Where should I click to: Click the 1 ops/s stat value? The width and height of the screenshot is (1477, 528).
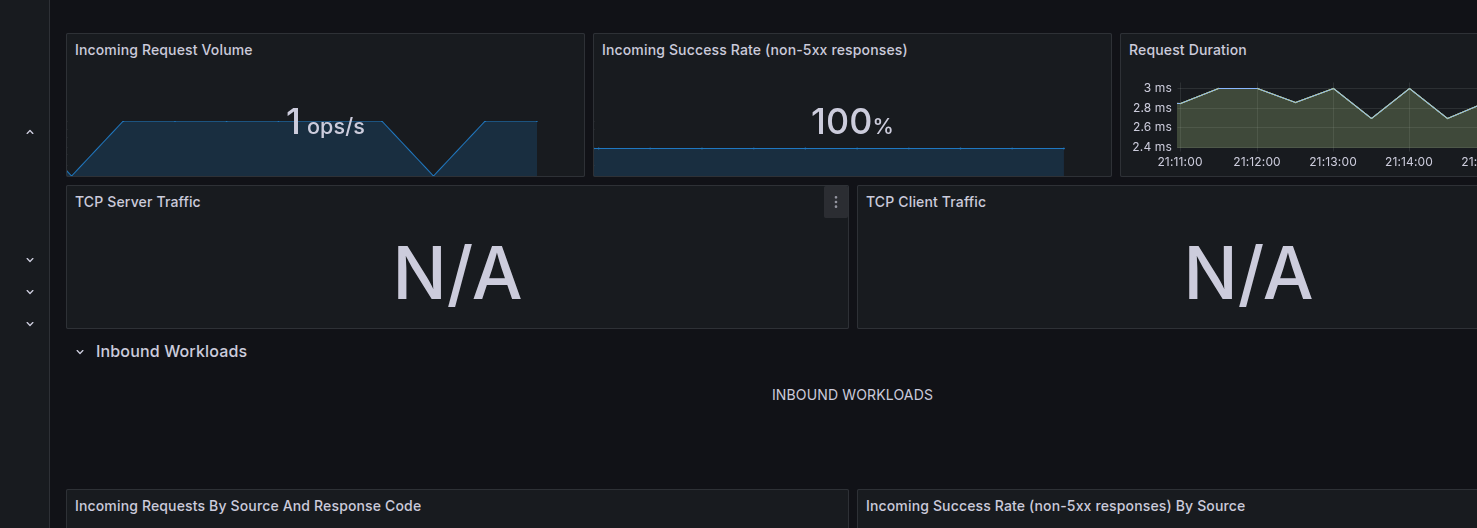[x=324, y=123]
